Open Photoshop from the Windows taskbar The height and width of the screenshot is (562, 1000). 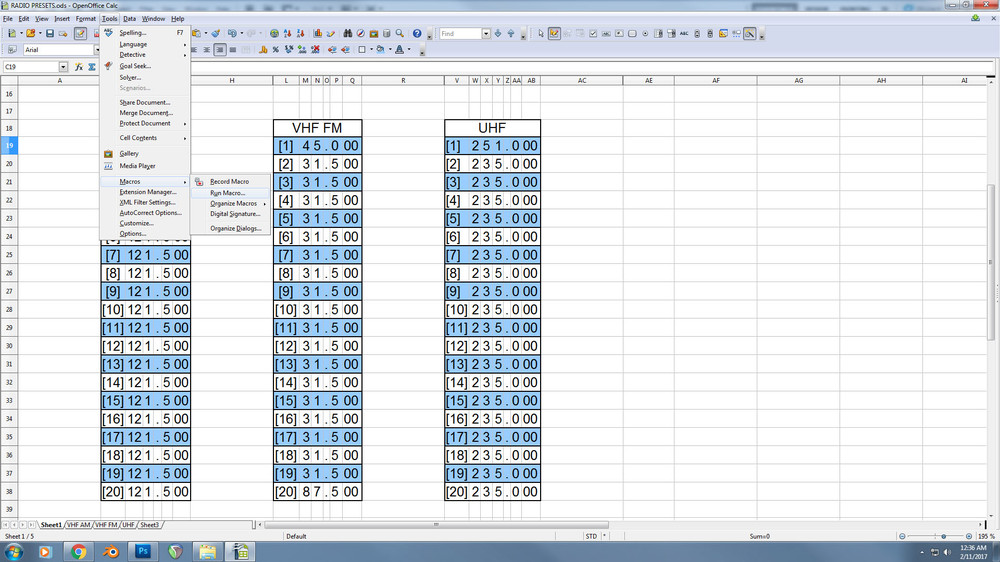[x=143, y=551]
